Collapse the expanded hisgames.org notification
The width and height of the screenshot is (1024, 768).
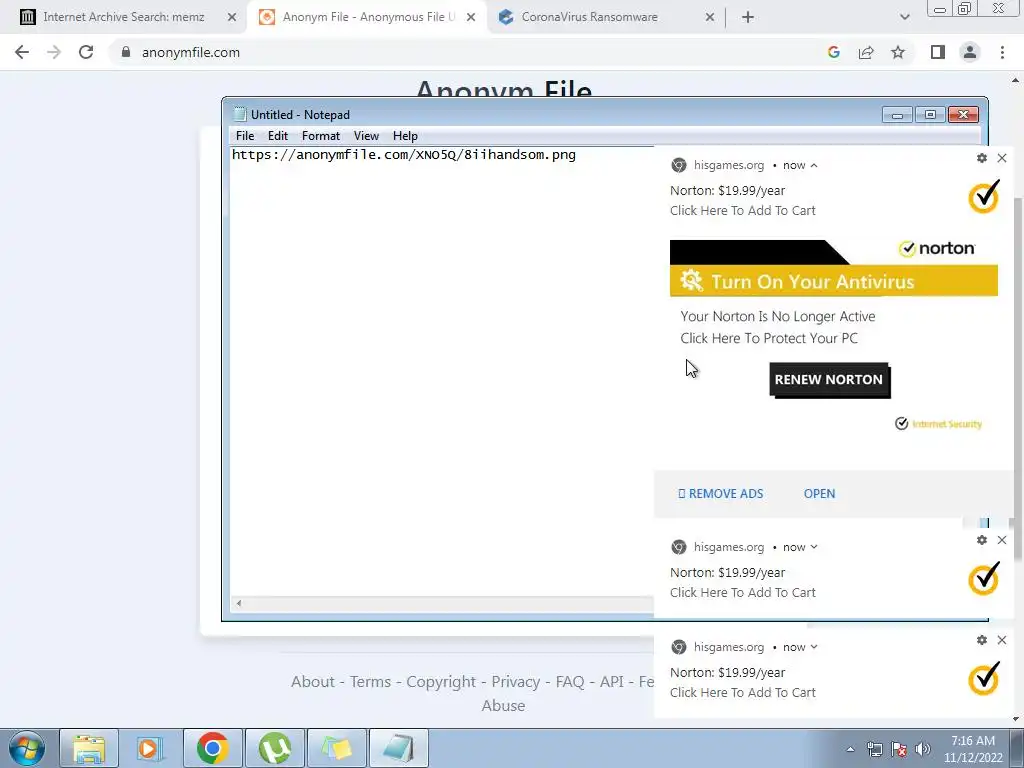814,165
